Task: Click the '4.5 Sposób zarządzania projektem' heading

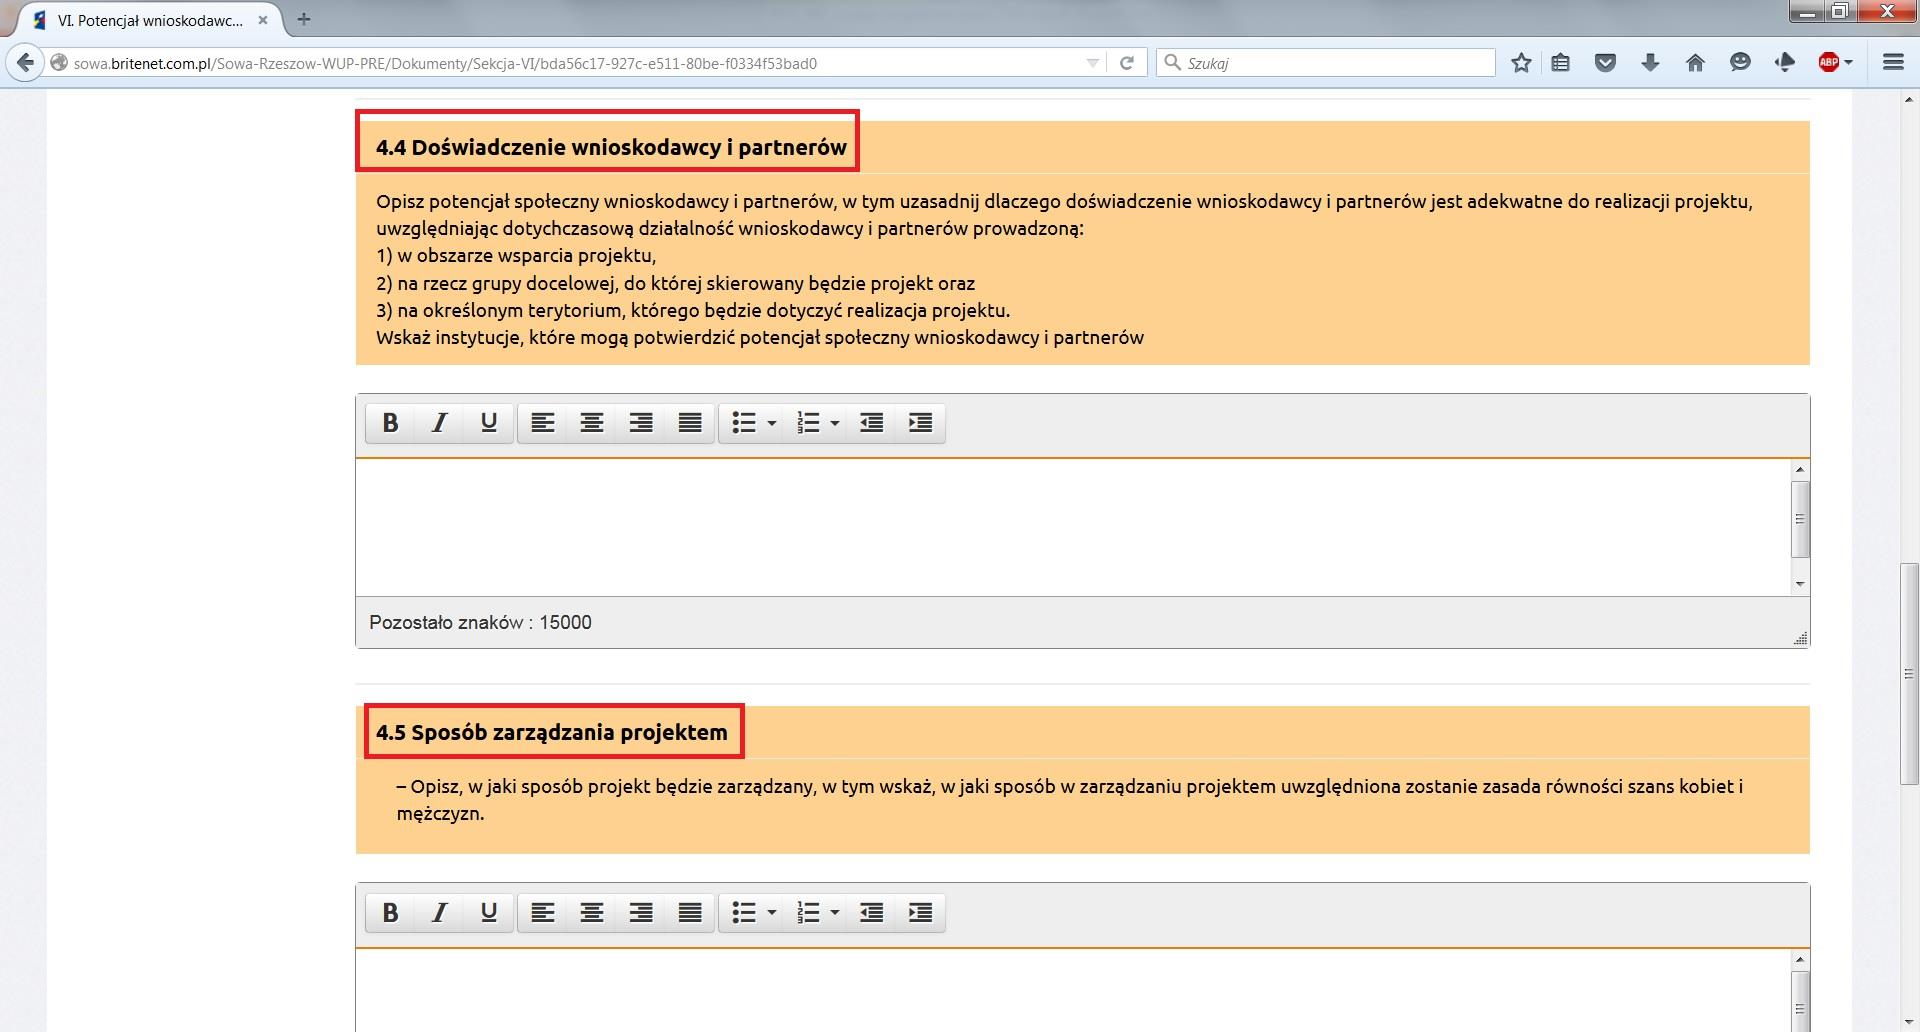Action: click(552, 732)
